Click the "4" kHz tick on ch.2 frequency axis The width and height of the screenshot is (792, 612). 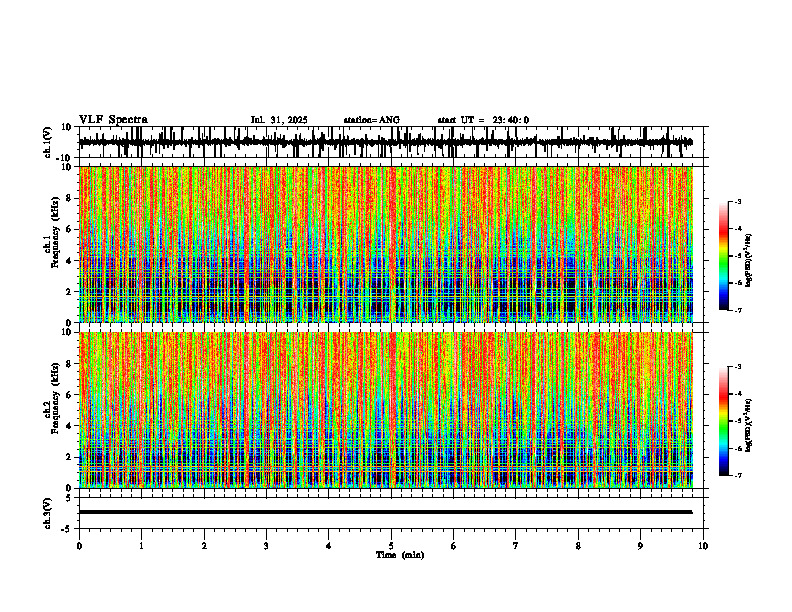coord(70,426)
